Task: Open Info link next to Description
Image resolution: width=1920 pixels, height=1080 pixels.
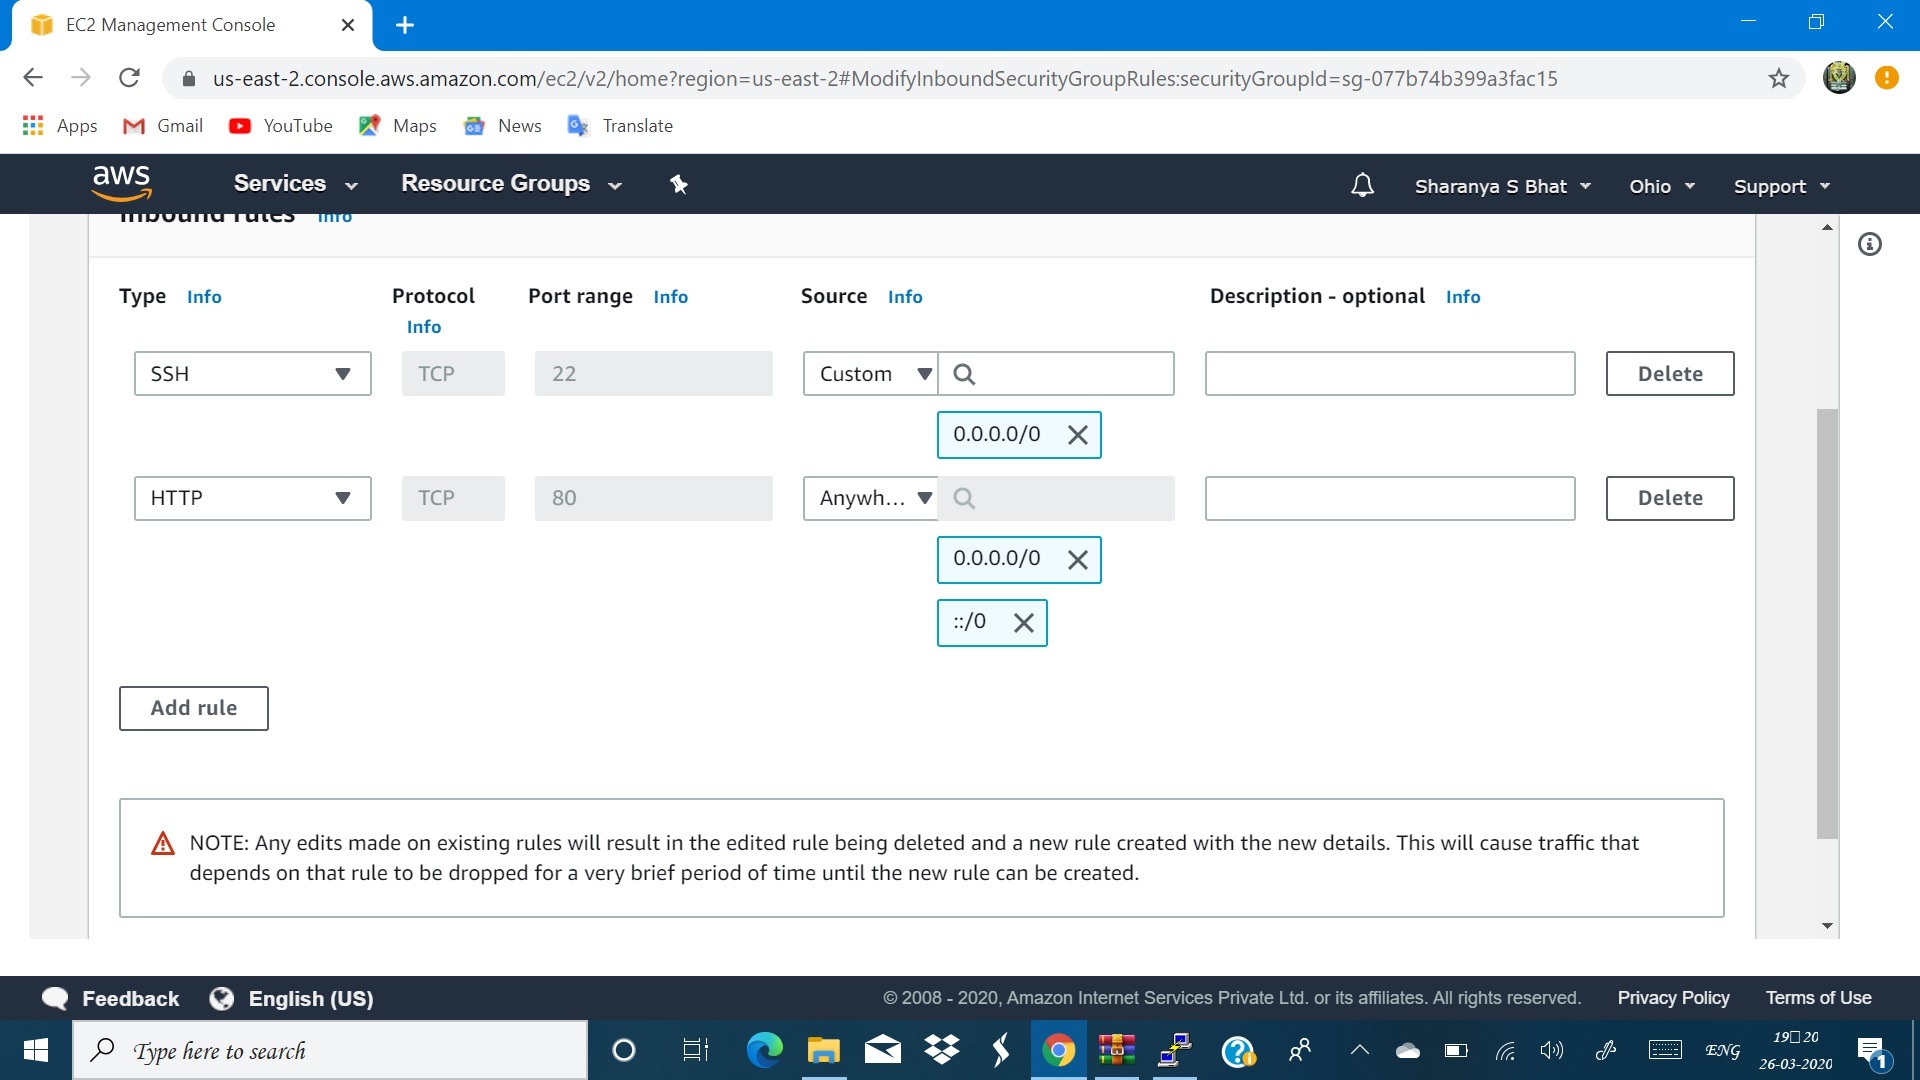Action: 1463,297
